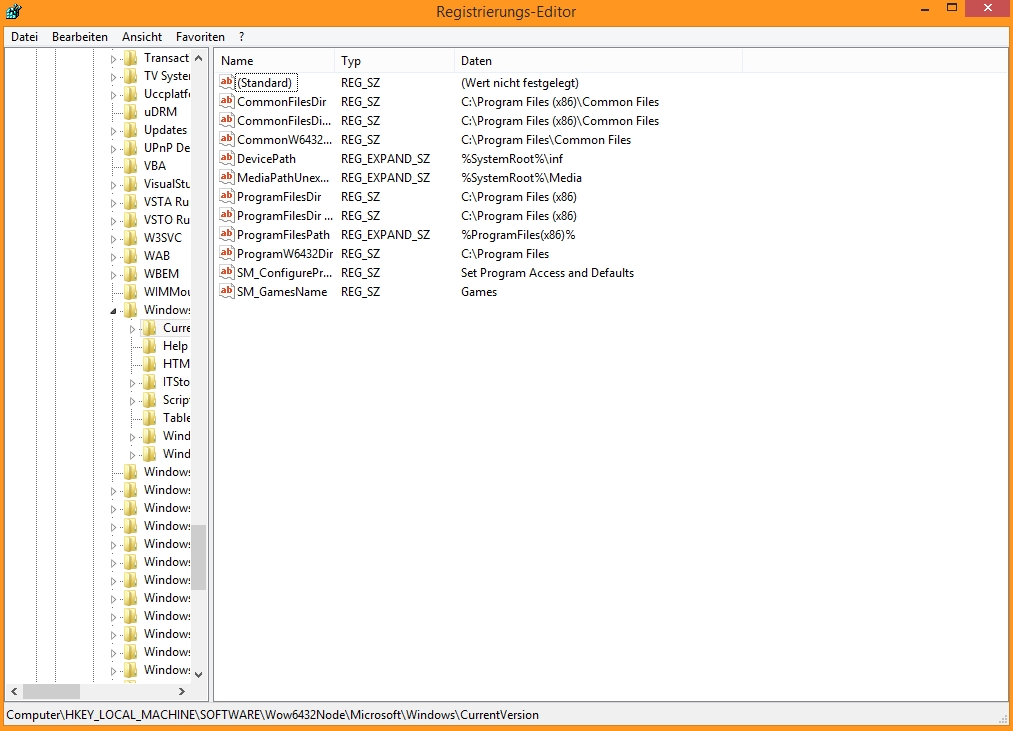The width and height of the screenshot is (1013, 731).
Task: Click REG_EXPAND_SZ type of ProgramFilesPath
Action: click(x=385, y=235)
